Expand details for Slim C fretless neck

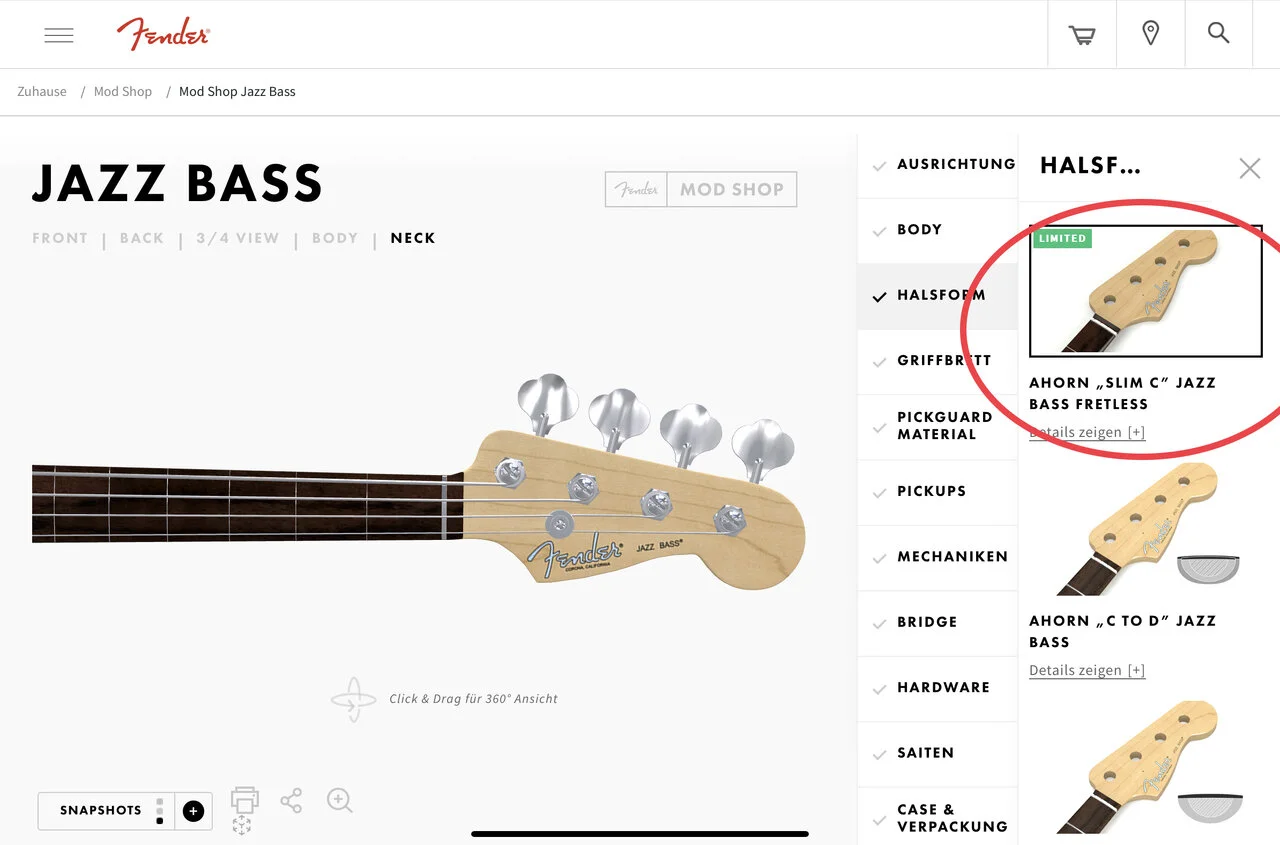pyautogui.click(x=1087, y=433)
